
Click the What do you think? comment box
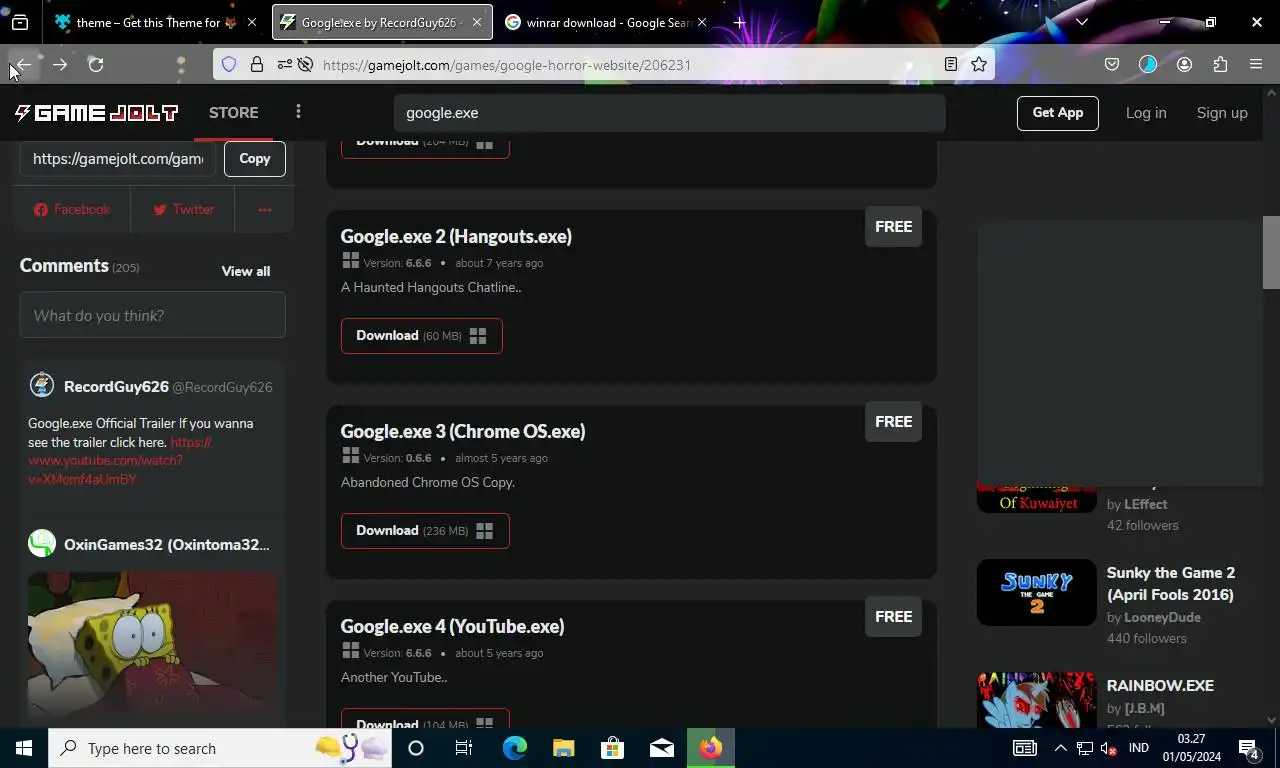[152, 315]
